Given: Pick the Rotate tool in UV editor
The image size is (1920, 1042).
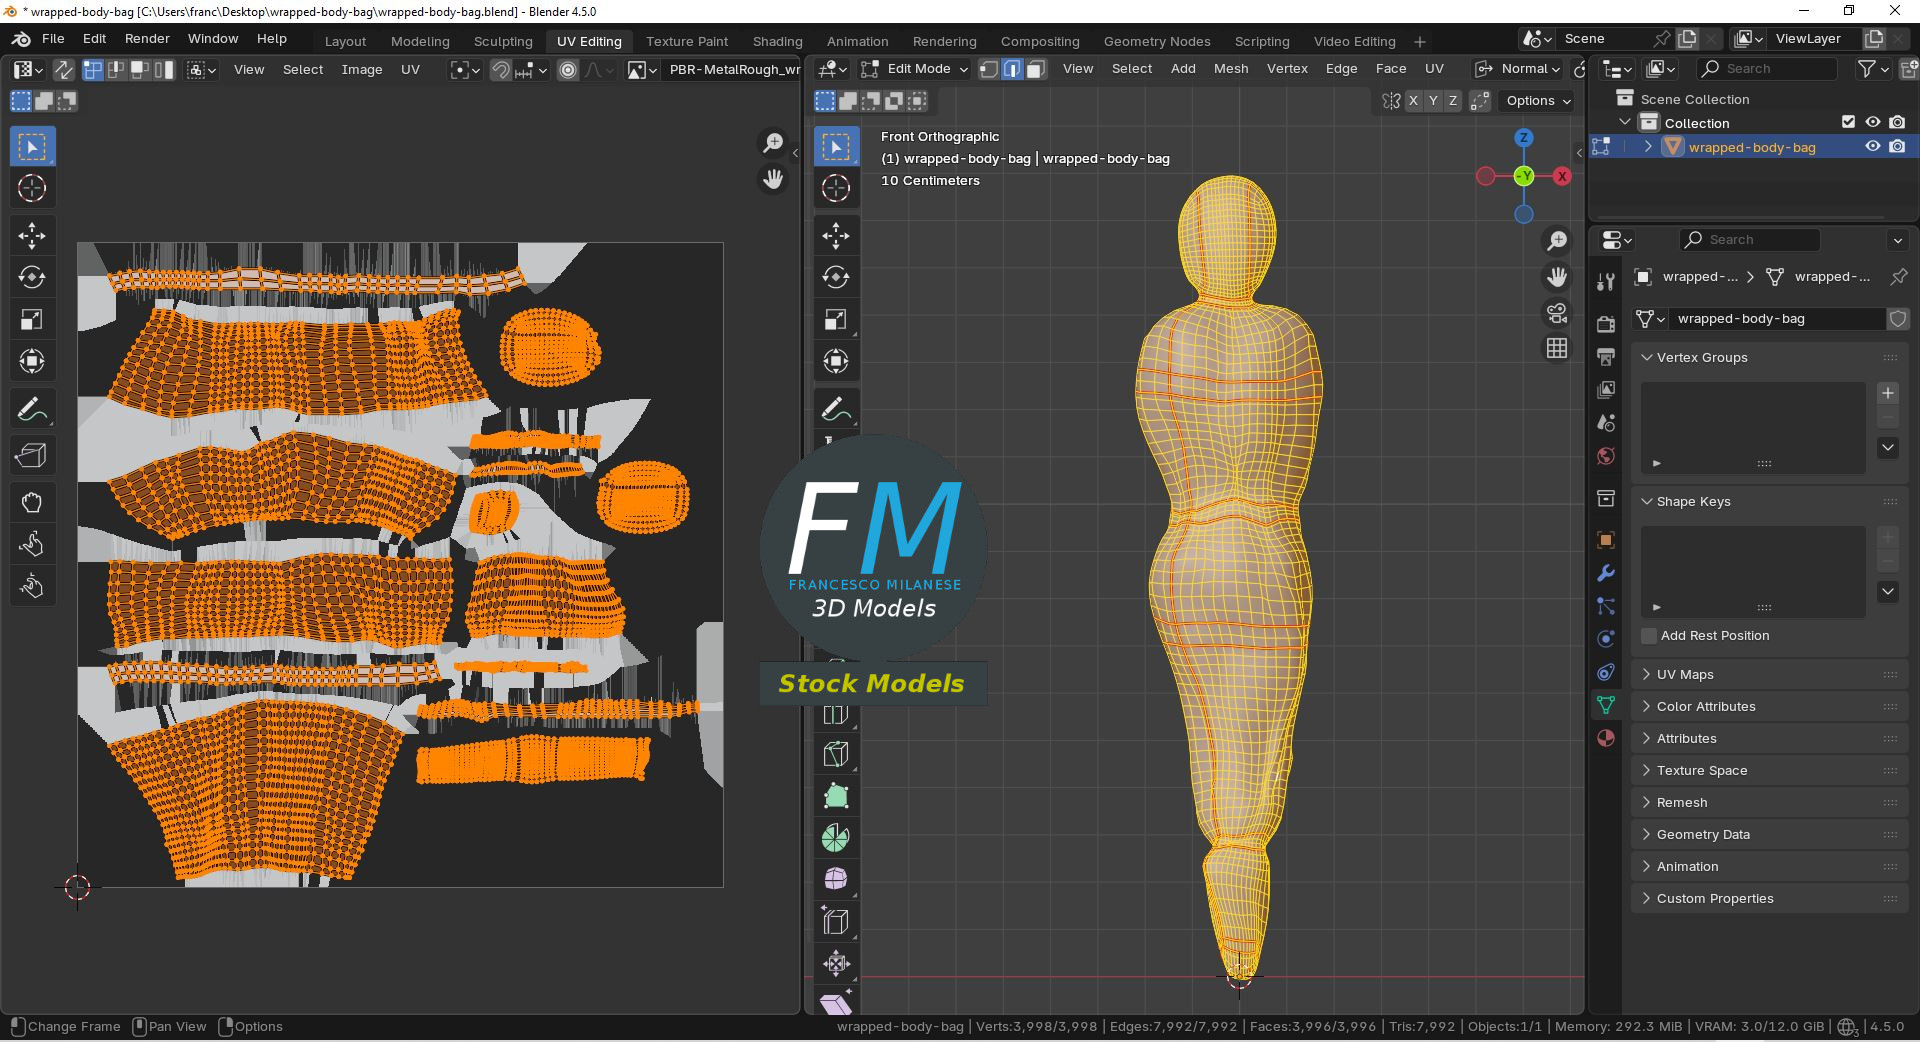Looking at the screenshot, I should click(x=32, y=278).
